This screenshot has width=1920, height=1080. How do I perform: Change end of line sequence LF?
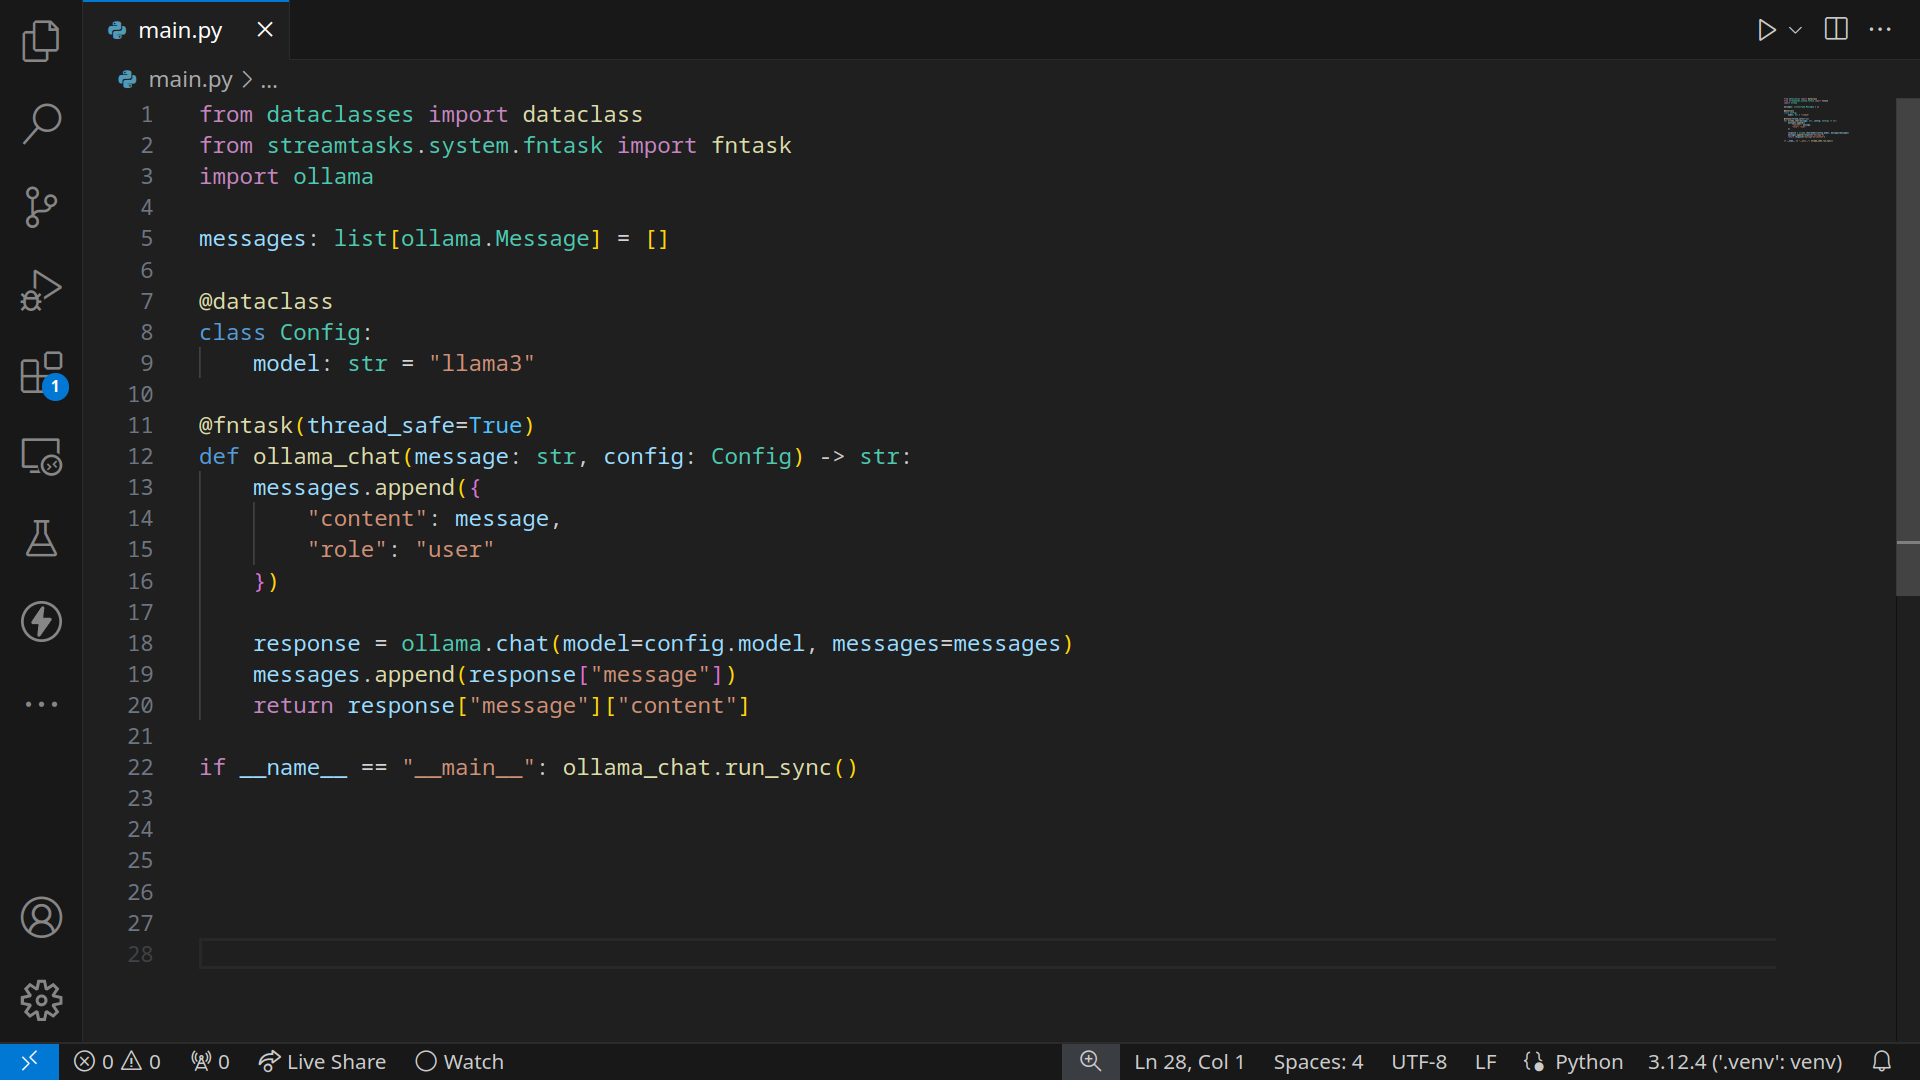click(1485, 1061)
